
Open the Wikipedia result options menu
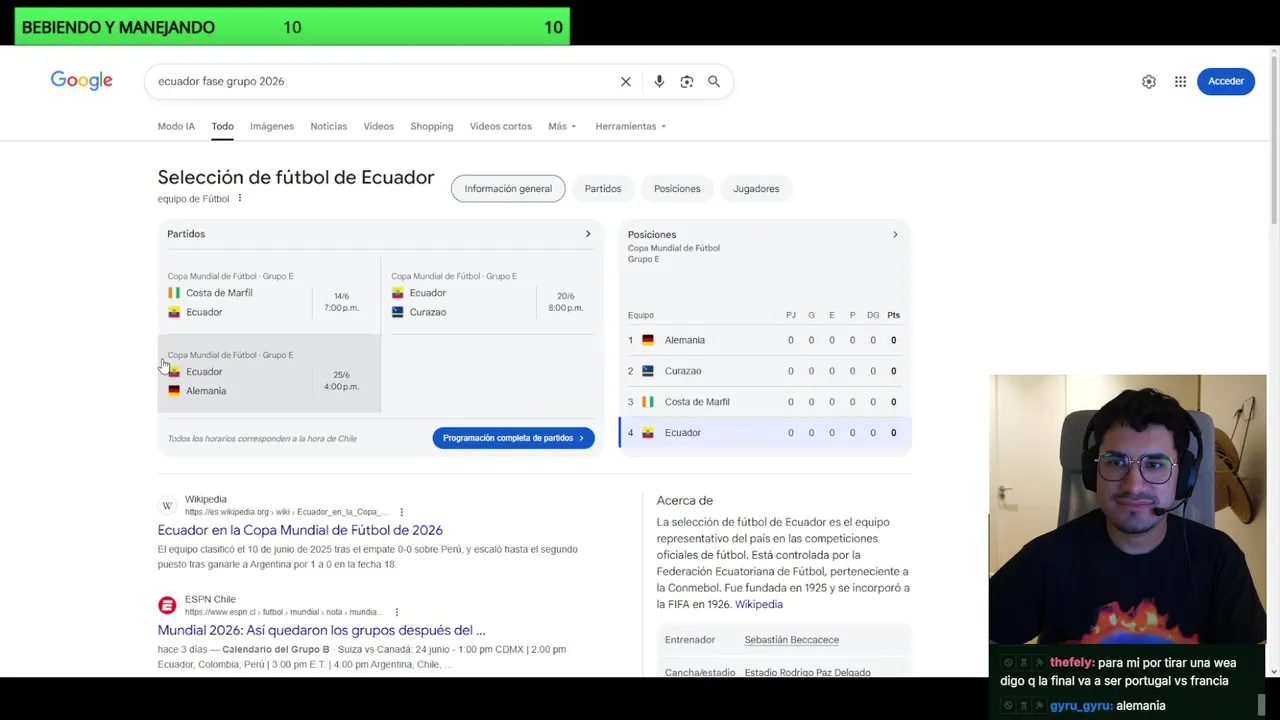tap(402, 512)
